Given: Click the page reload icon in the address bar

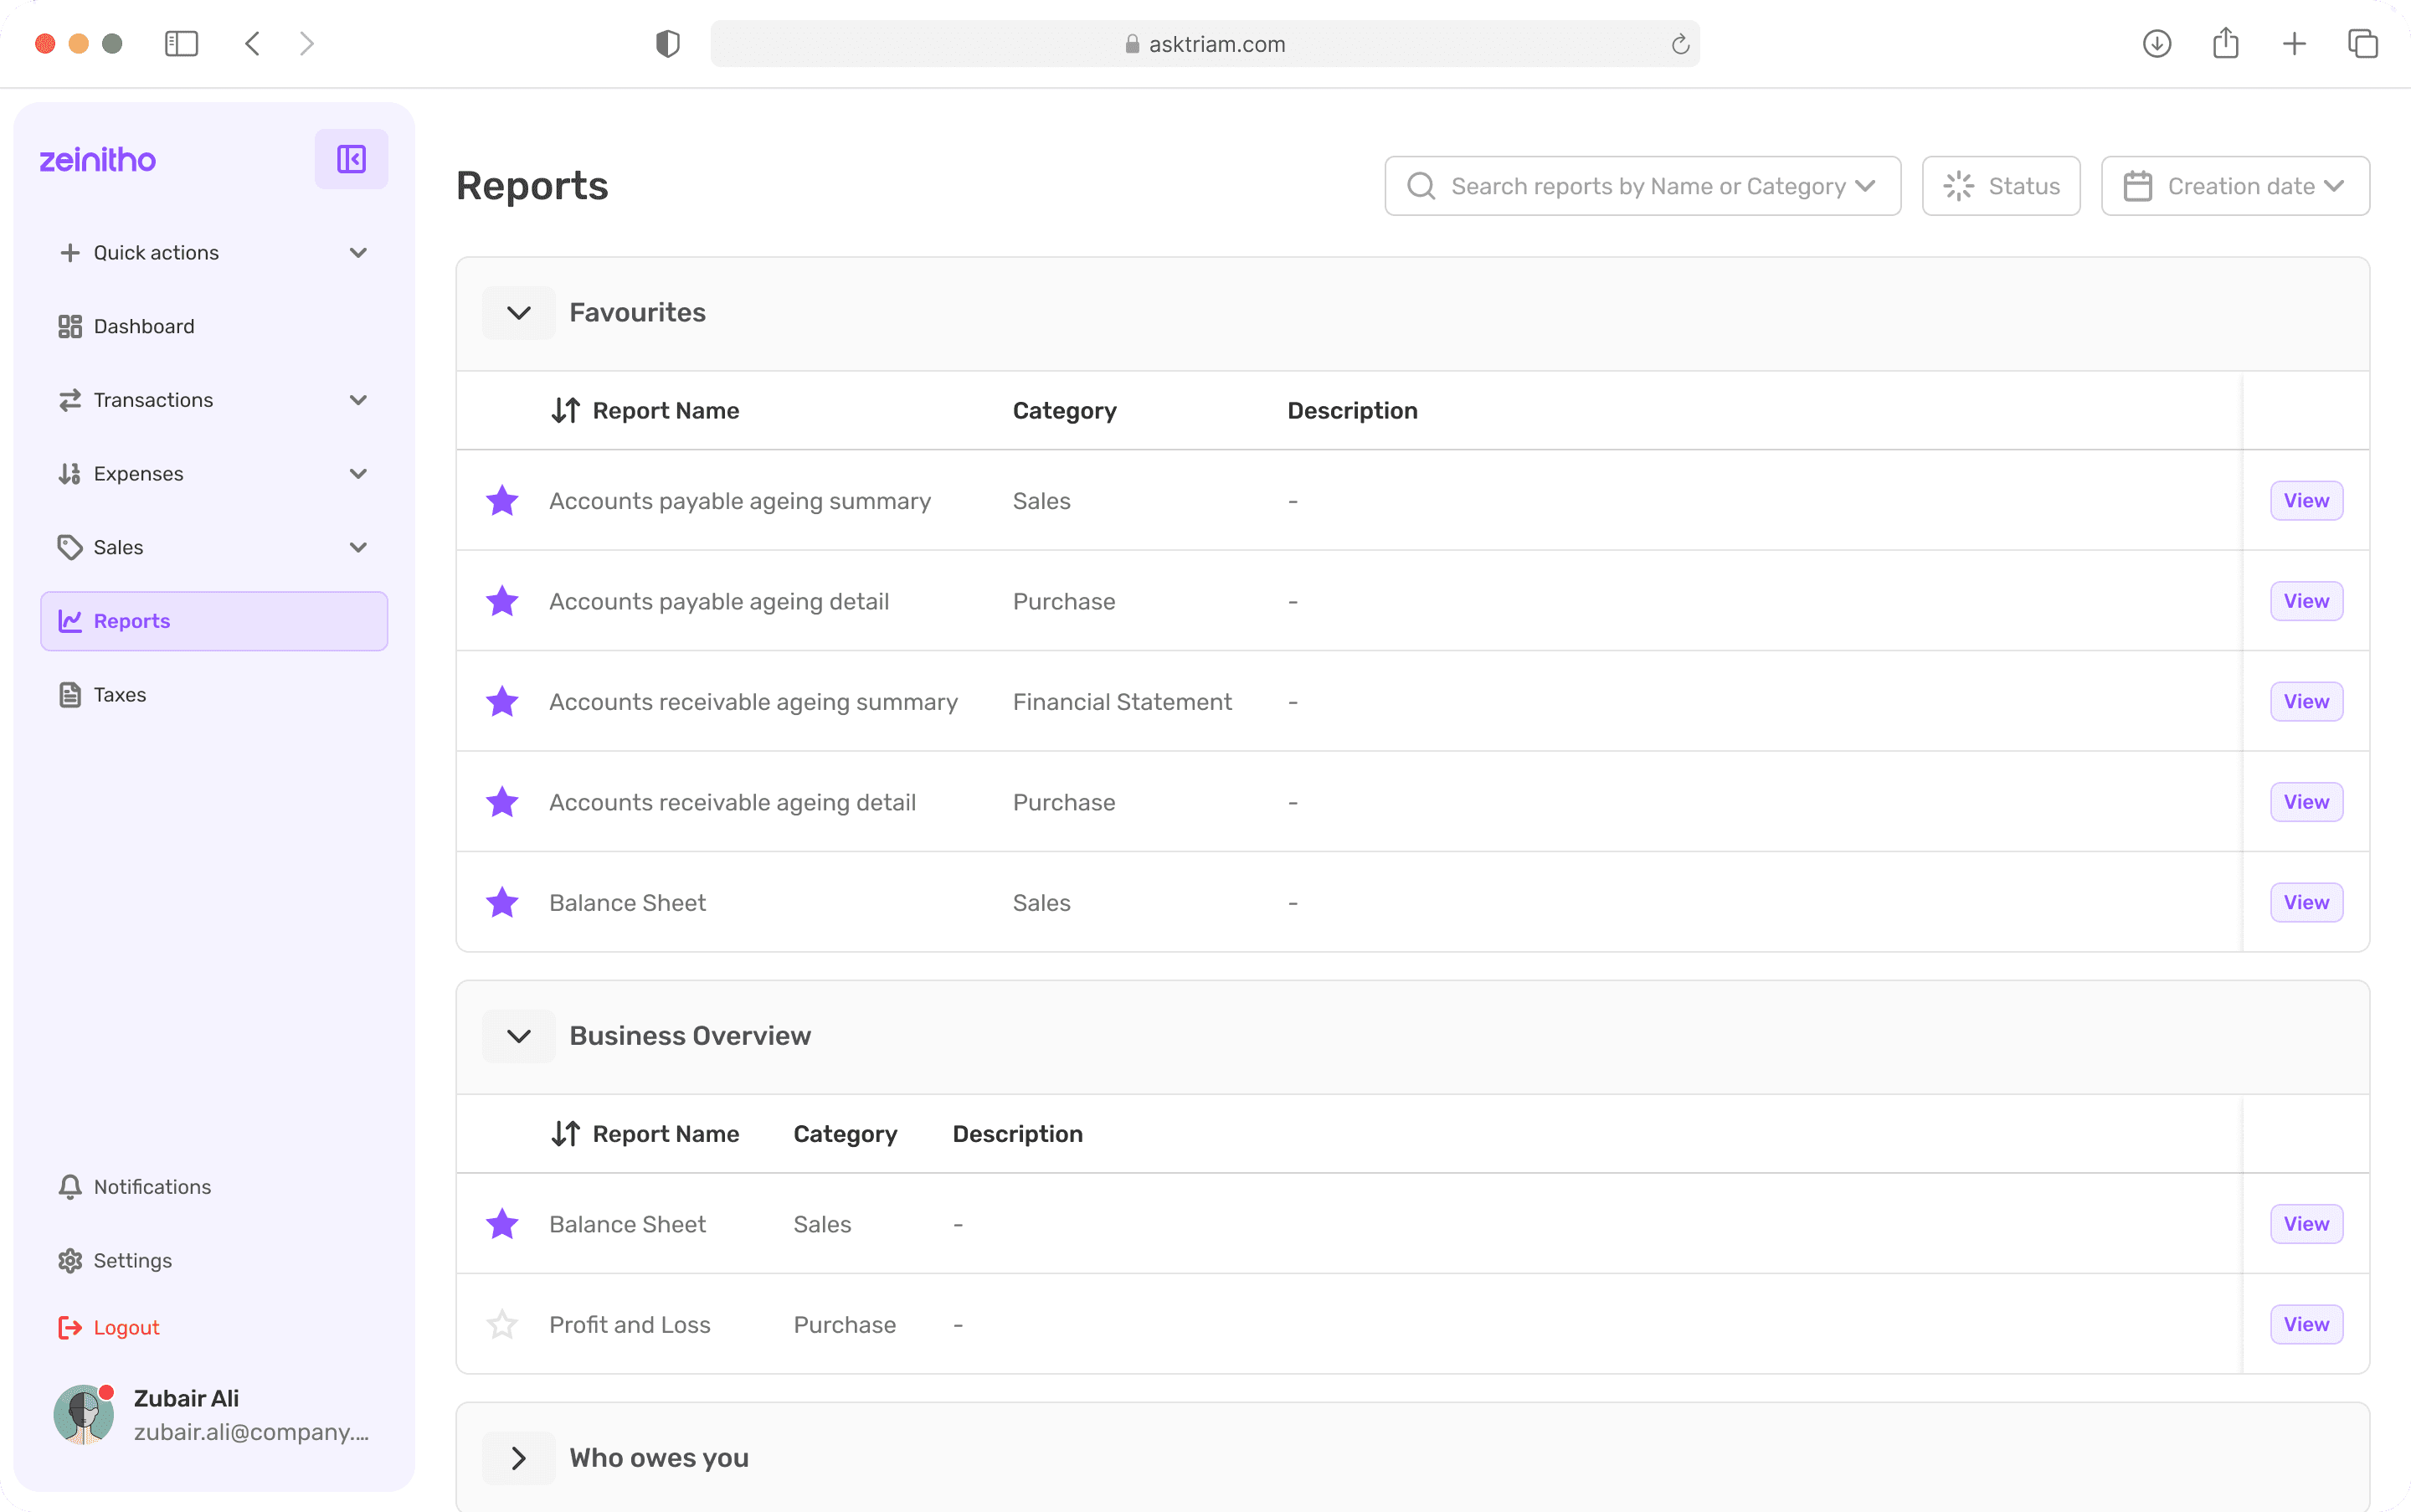Looking at the screenshot, I should (1680, 44).
